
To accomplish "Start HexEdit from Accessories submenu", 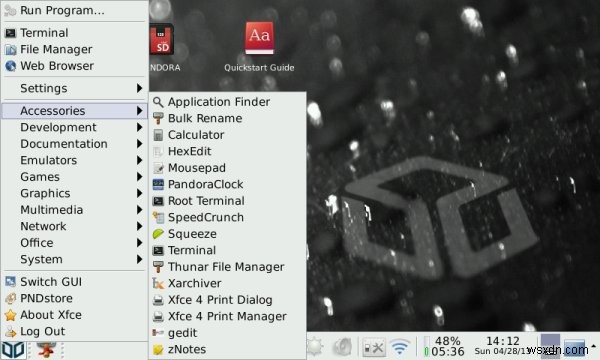I will [228, 151].
